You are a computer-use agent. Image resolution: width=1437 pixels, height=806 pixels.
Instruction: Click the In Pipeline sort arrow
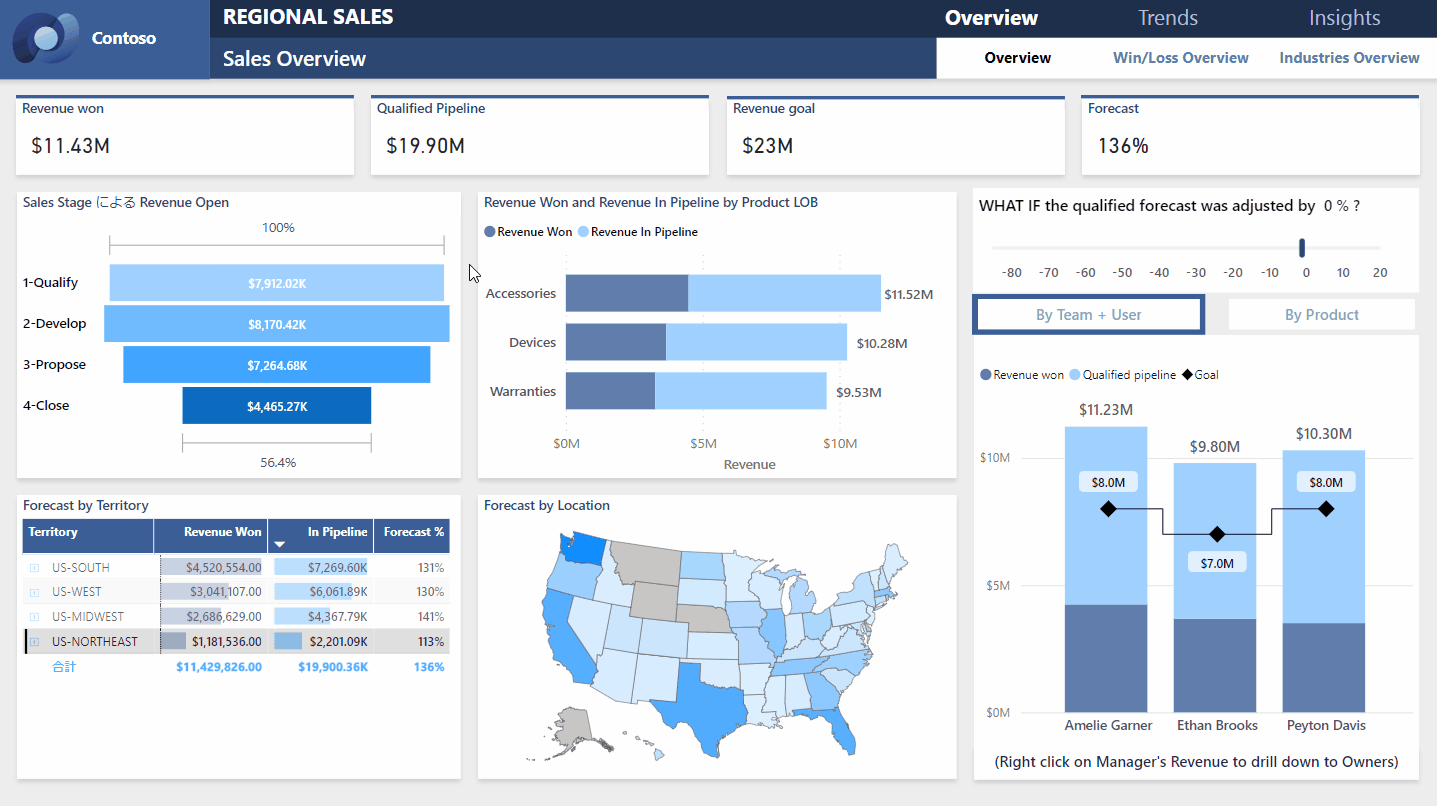pos(280,544)
